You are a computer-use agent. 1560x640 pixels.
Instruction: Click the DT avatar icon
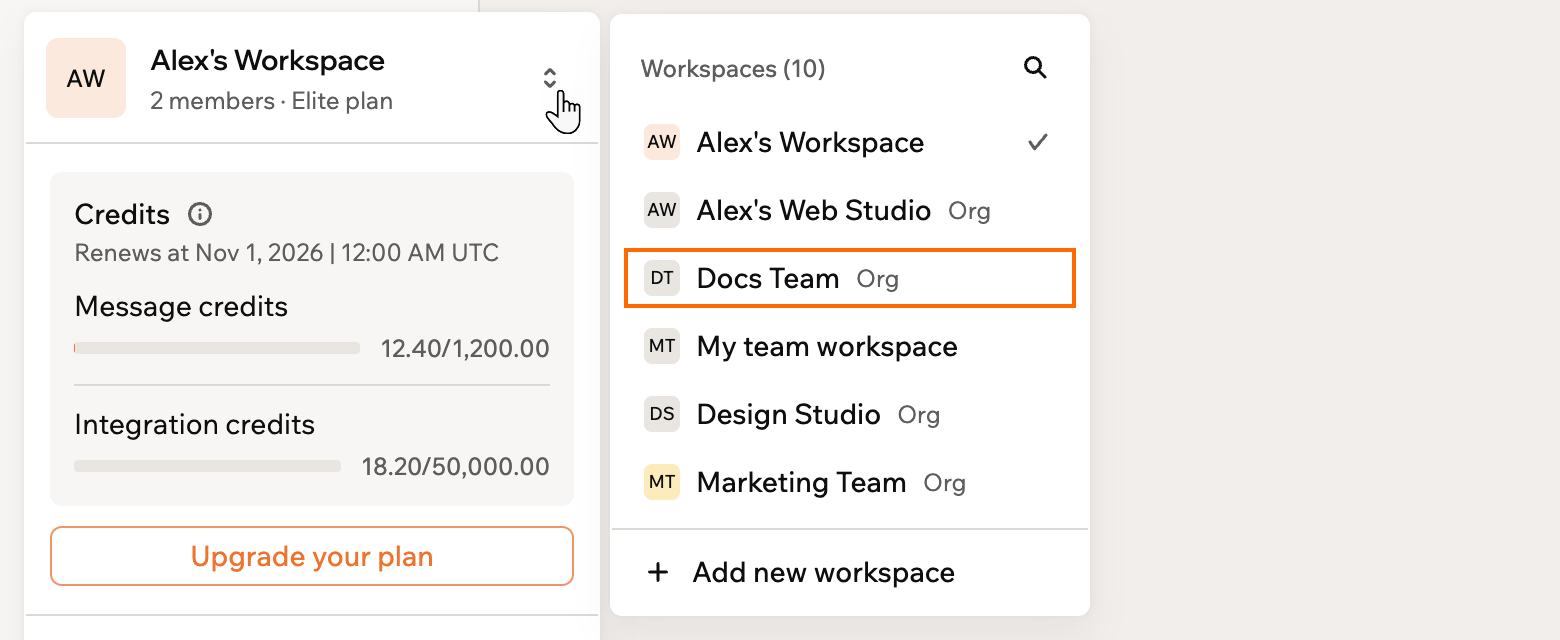(x=662, y=279)
